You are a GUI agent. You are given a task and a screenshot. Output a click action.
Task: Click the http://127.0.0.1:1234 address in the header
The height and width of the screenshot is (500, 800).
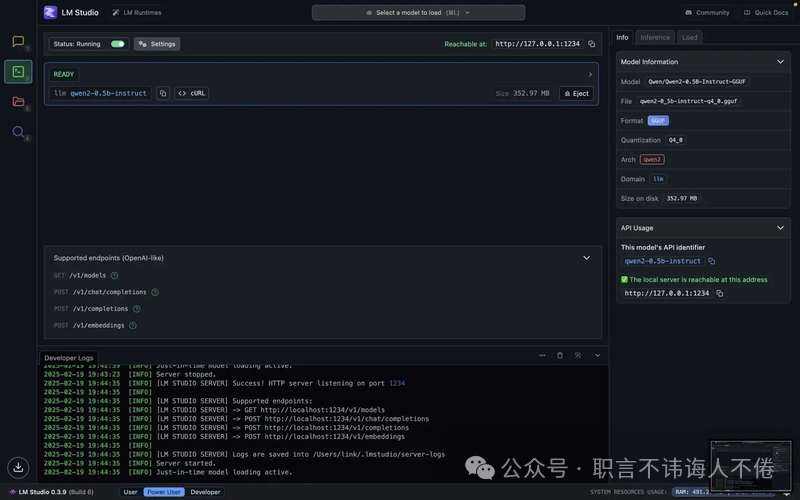(537, 44)
